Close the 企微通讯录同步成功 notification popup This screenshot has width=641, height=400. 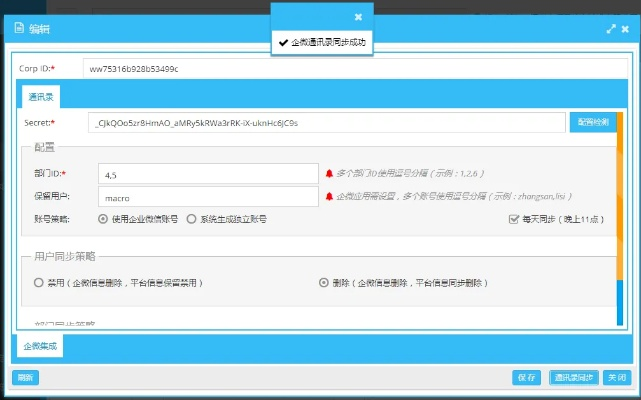358,17
